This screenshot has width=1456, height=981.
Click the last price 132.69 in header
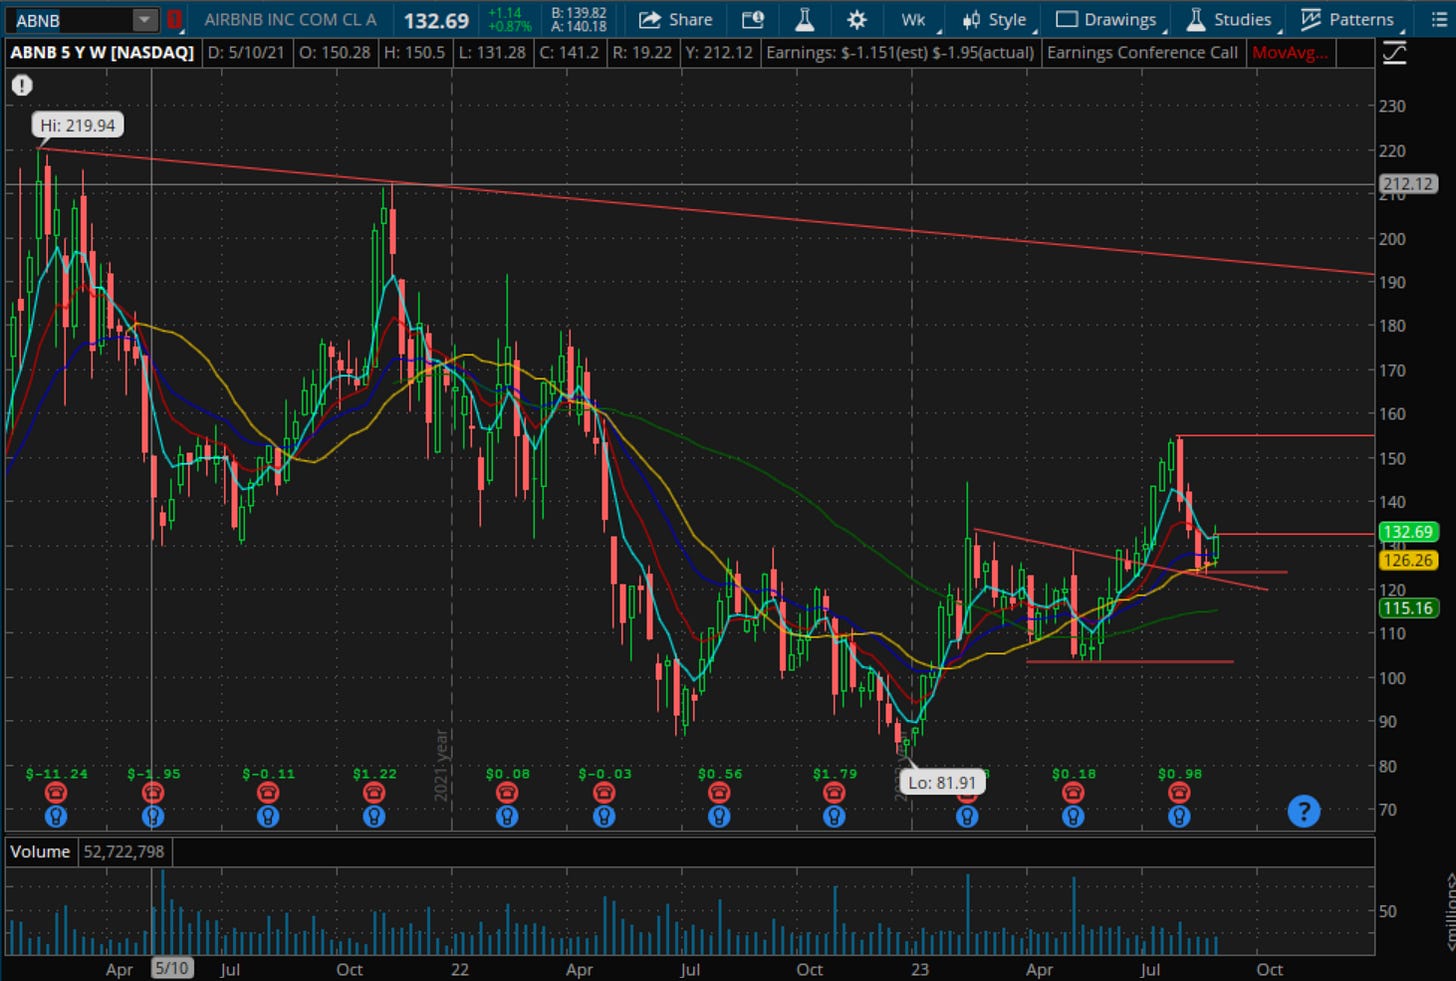pos(436,20)
